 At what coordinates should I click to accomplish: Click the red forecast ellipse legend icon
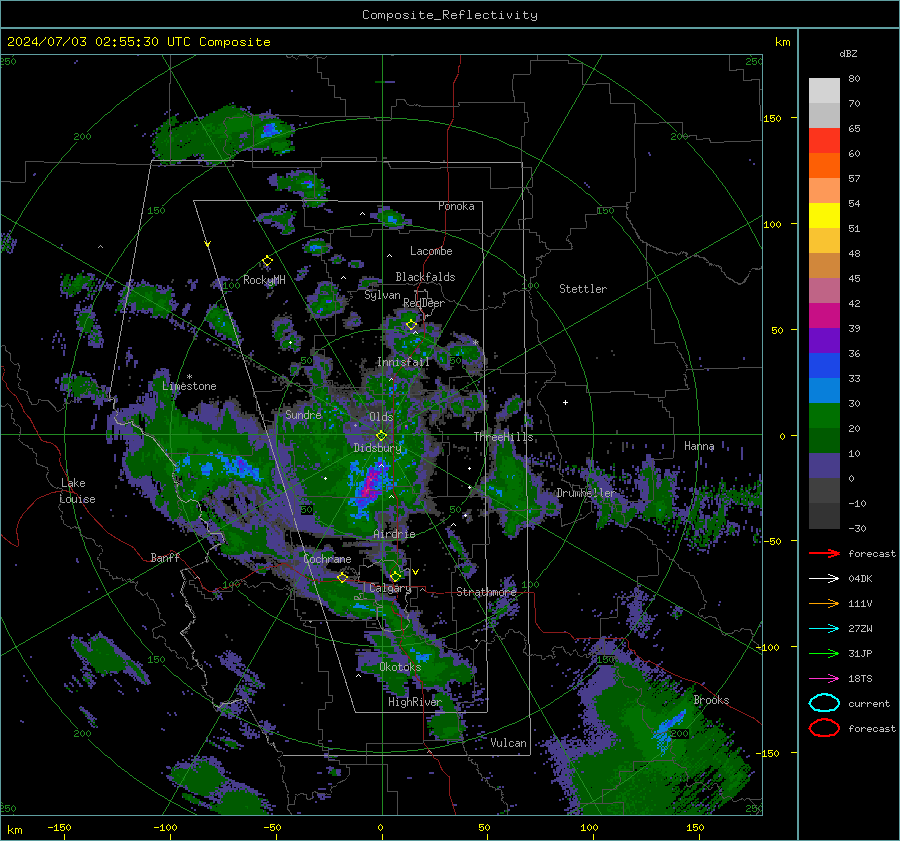(x=824, y=728)
